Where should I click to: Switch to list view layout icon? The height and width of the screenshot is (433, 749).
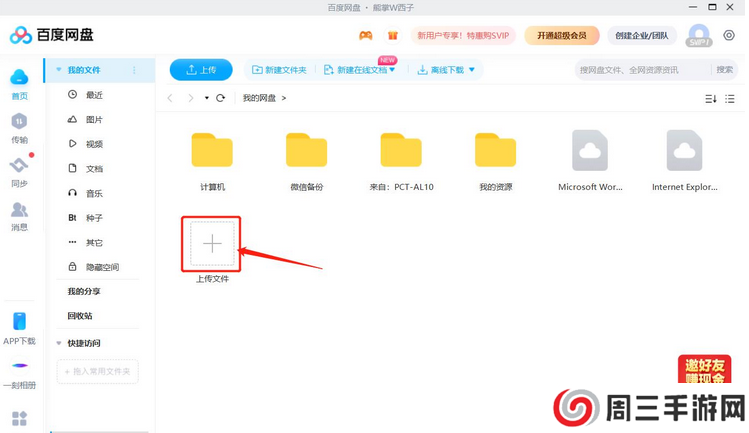click(730, 98)
